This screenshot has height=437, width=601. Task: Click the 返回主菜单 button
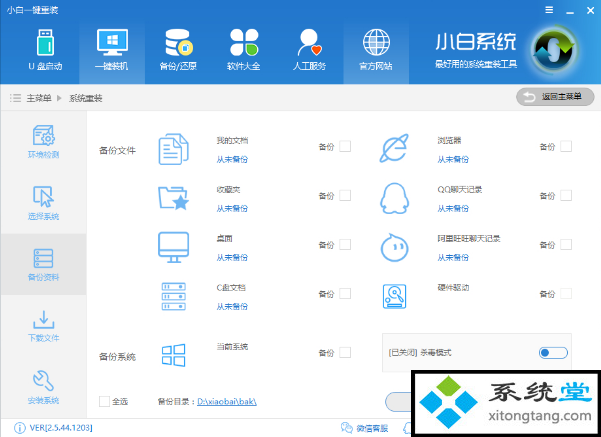pyautogui.click(x=555, y=97)
